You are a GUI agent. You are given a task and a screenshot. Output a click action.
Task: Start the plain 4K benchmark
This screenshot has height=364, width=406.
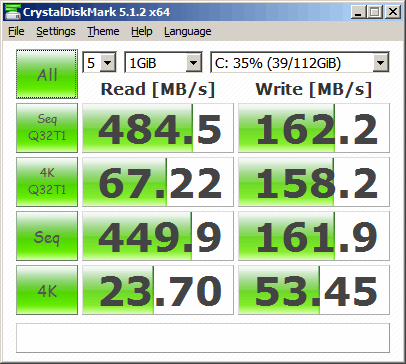[x=47, y=290]
